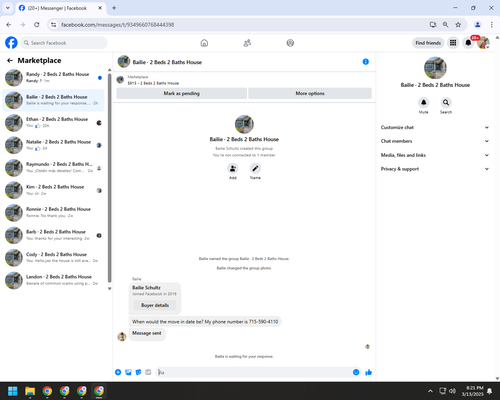500x400 pixels.
Task: Expand Chat members section
Action: point(435,141)
